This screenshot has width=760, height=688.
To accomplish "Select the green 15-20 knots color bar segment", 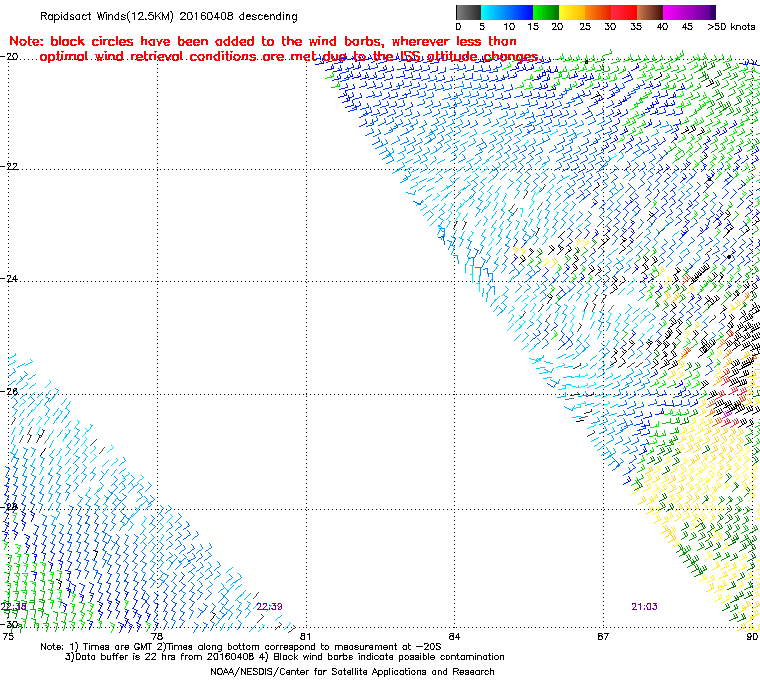I will pos(546,12).
